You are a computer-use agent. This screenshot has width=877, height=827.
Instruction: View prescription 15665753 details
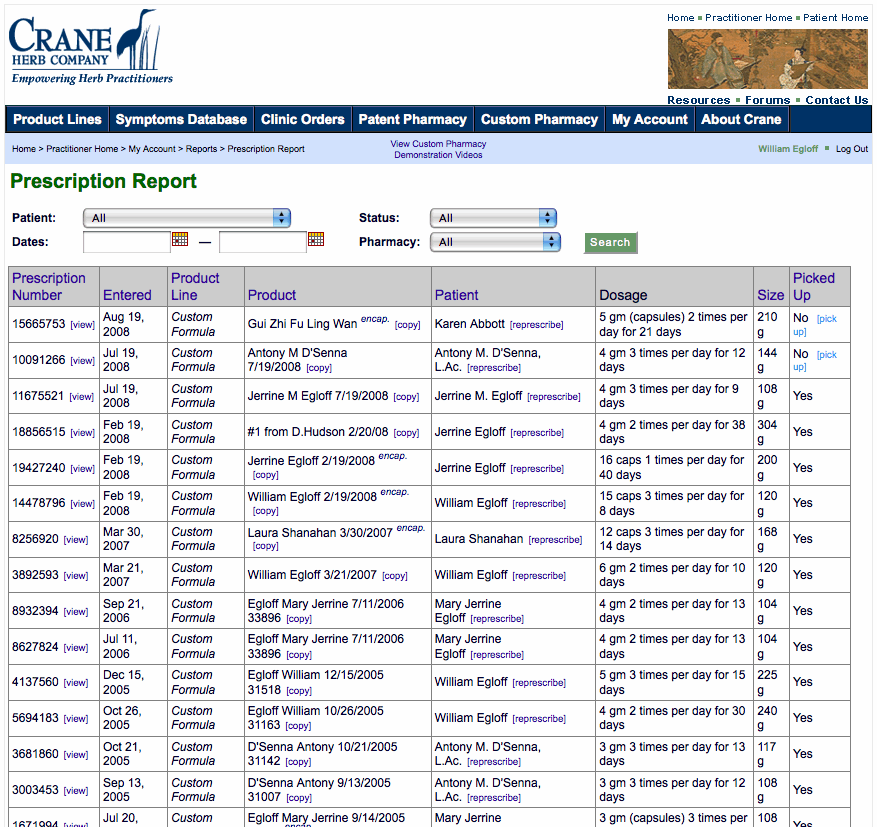[x=82, y=325]
